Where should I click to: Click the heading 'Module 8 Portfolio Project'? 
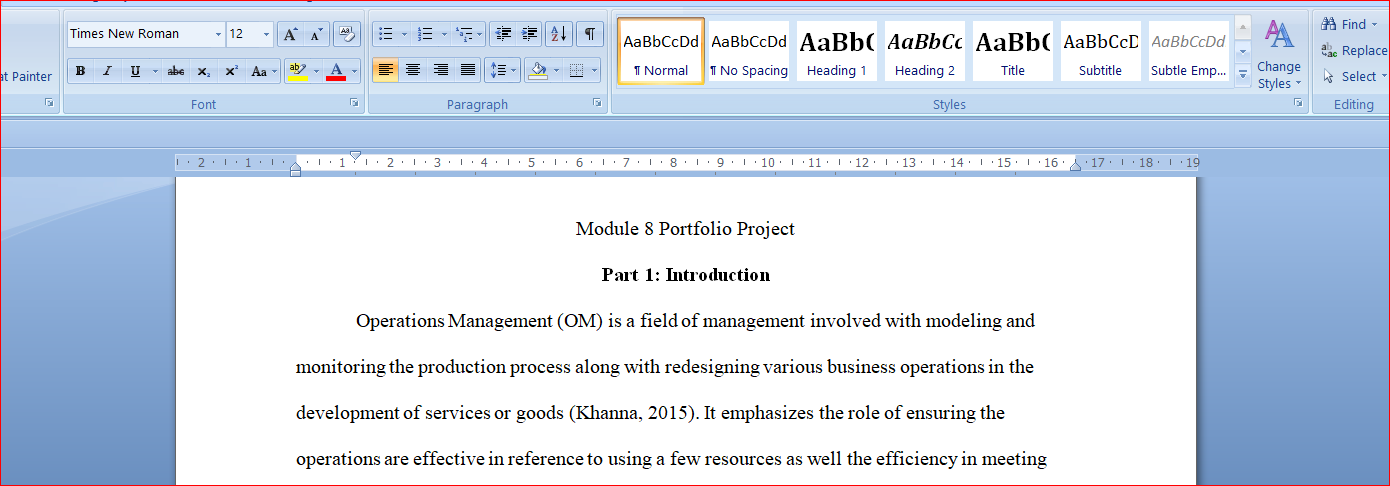pyautogui.click(x=685, y=229)
